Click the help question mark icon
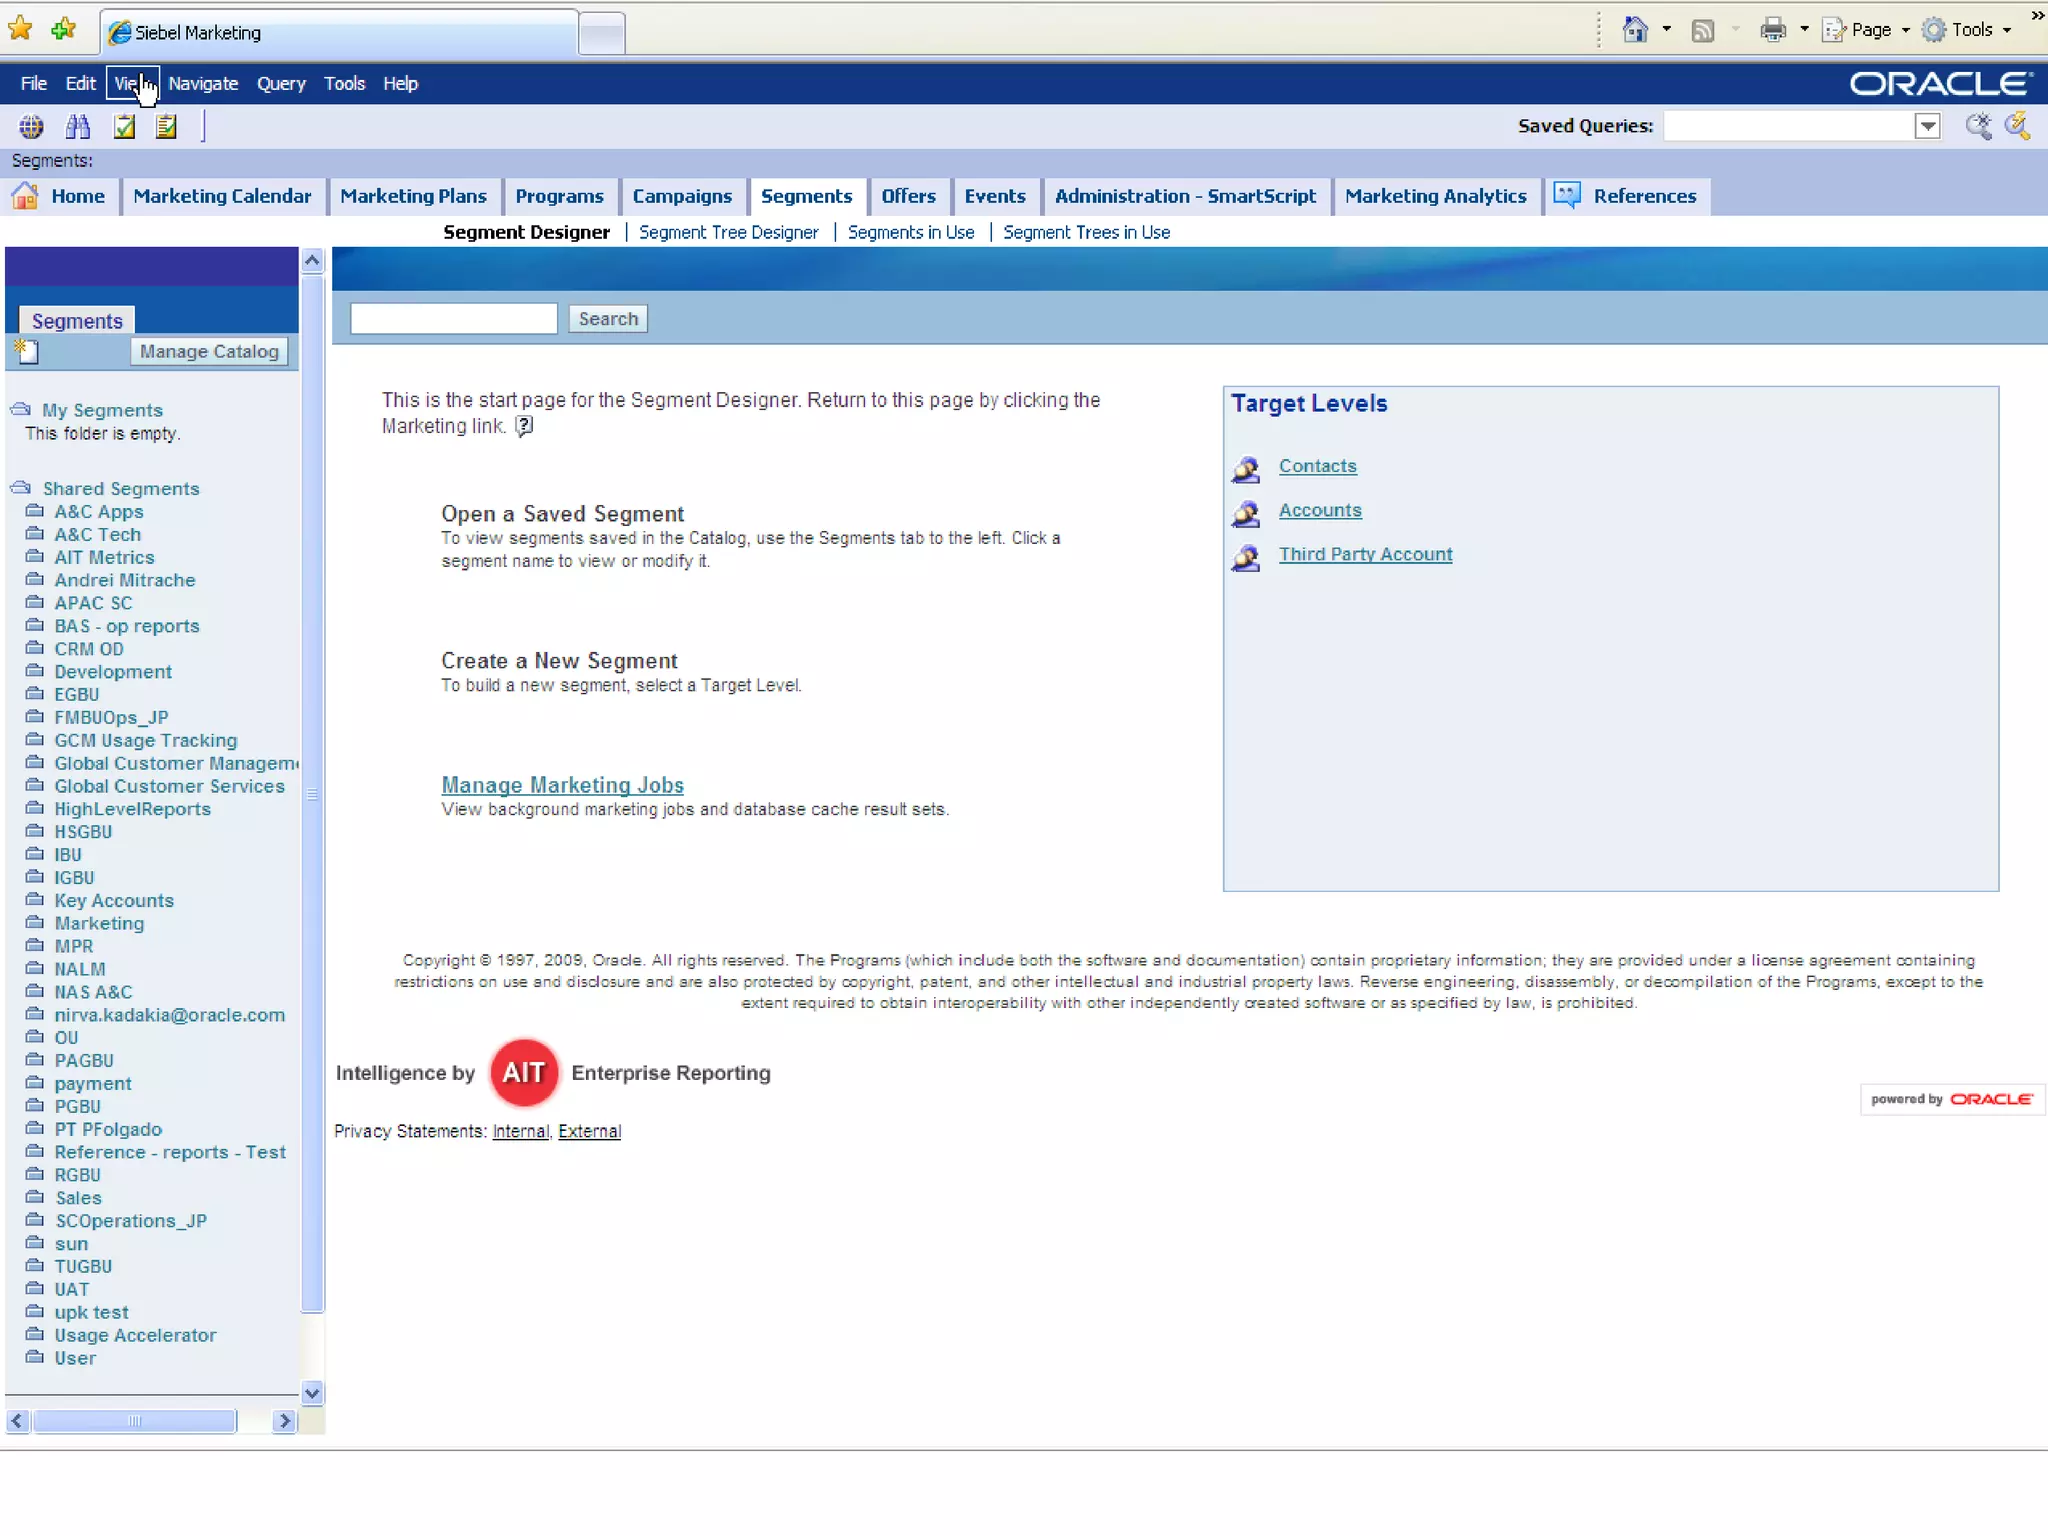The width and height of the screenshot is (2048, 1536). pyautogui.click(x=524, y=426)
